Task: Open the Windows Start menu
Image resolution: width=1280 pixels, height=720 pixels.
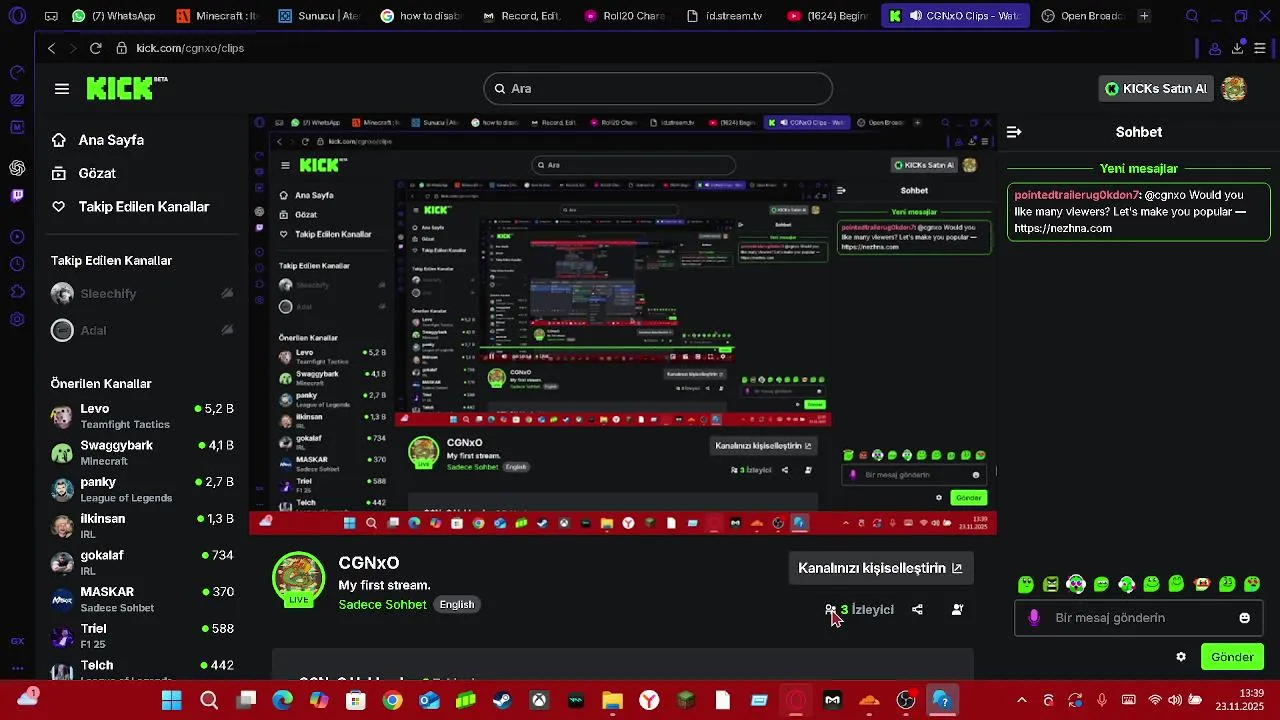Action: (172, 700)
